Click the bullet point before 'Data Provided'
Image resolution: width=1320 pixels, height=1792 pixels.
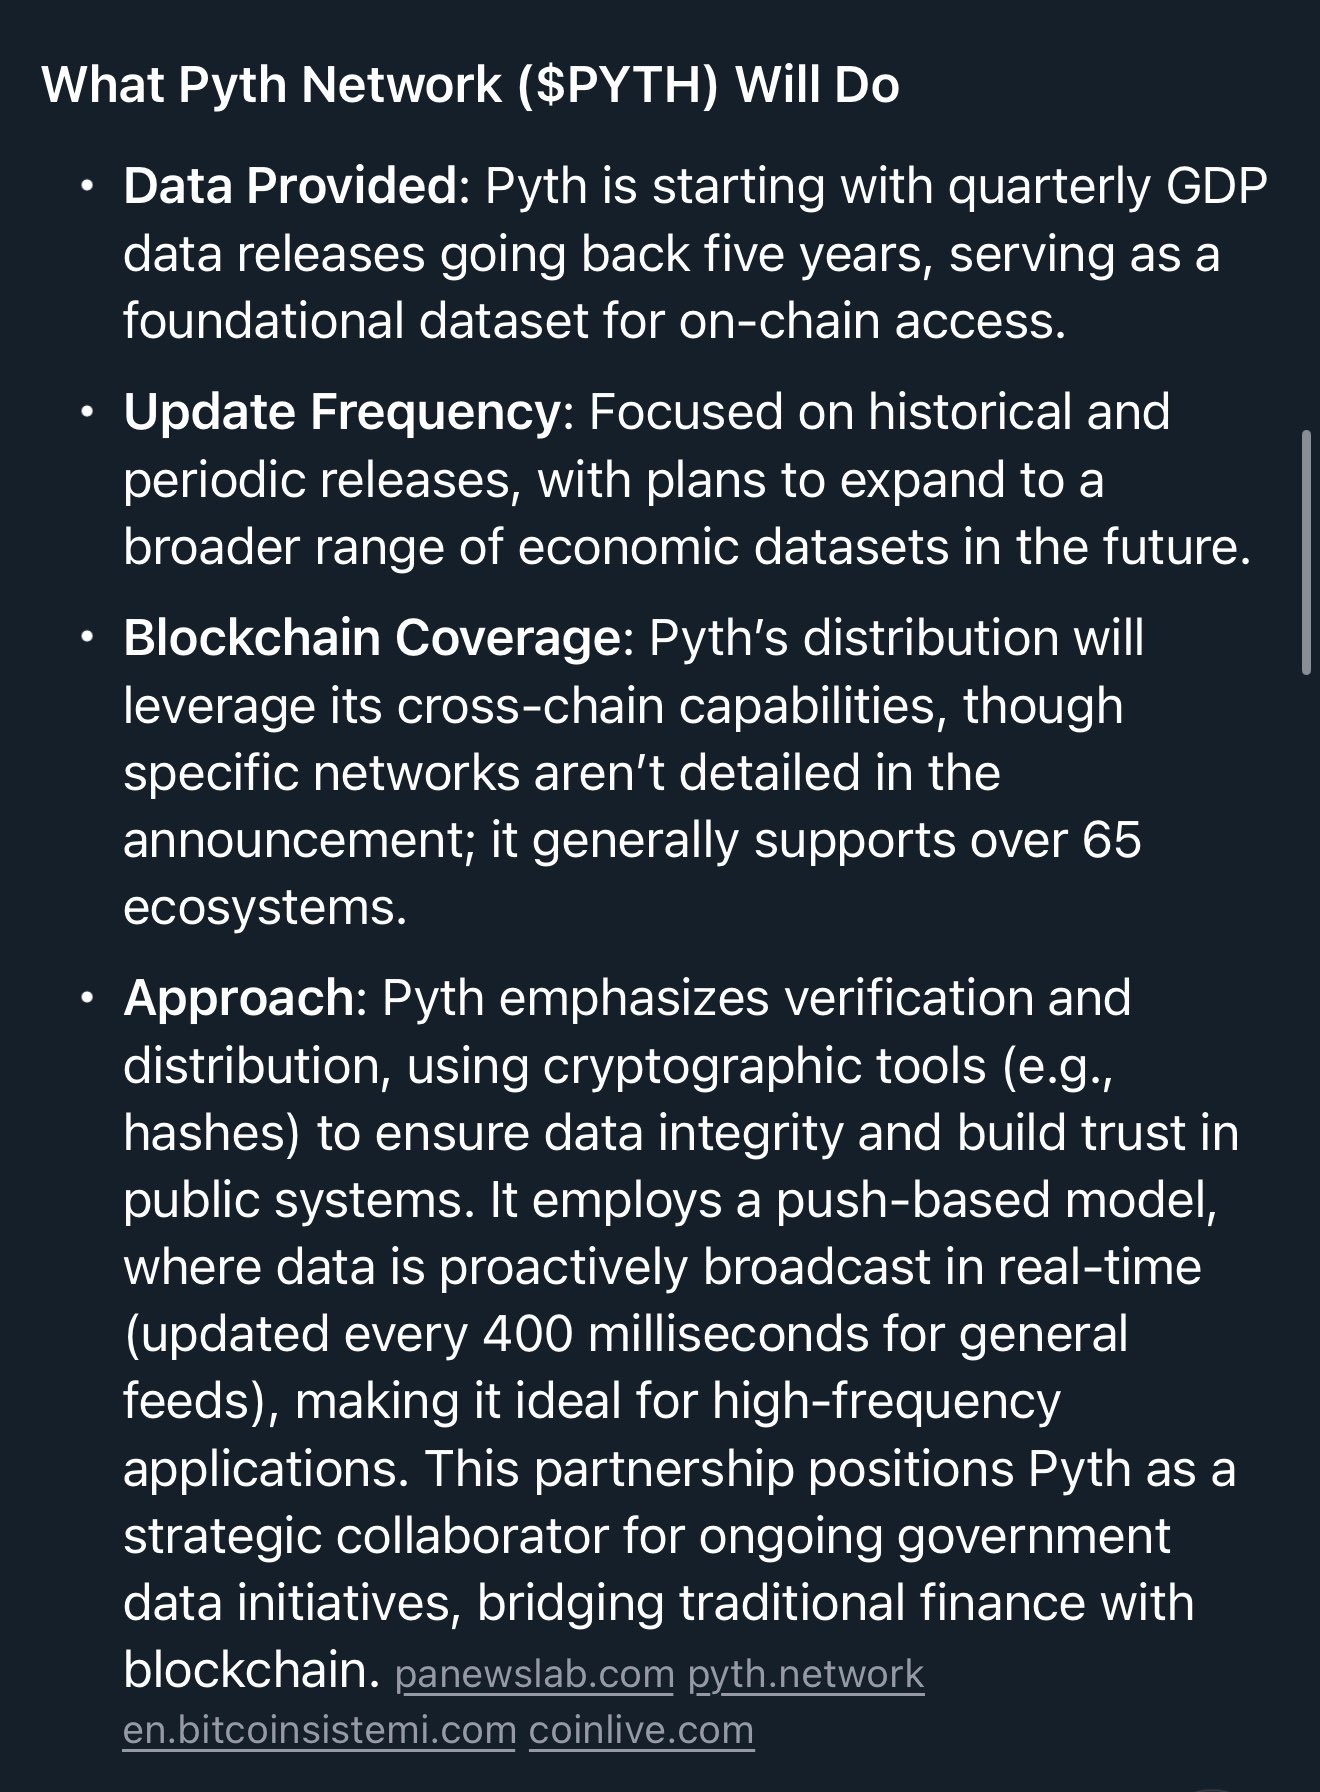tap(88, 187)
